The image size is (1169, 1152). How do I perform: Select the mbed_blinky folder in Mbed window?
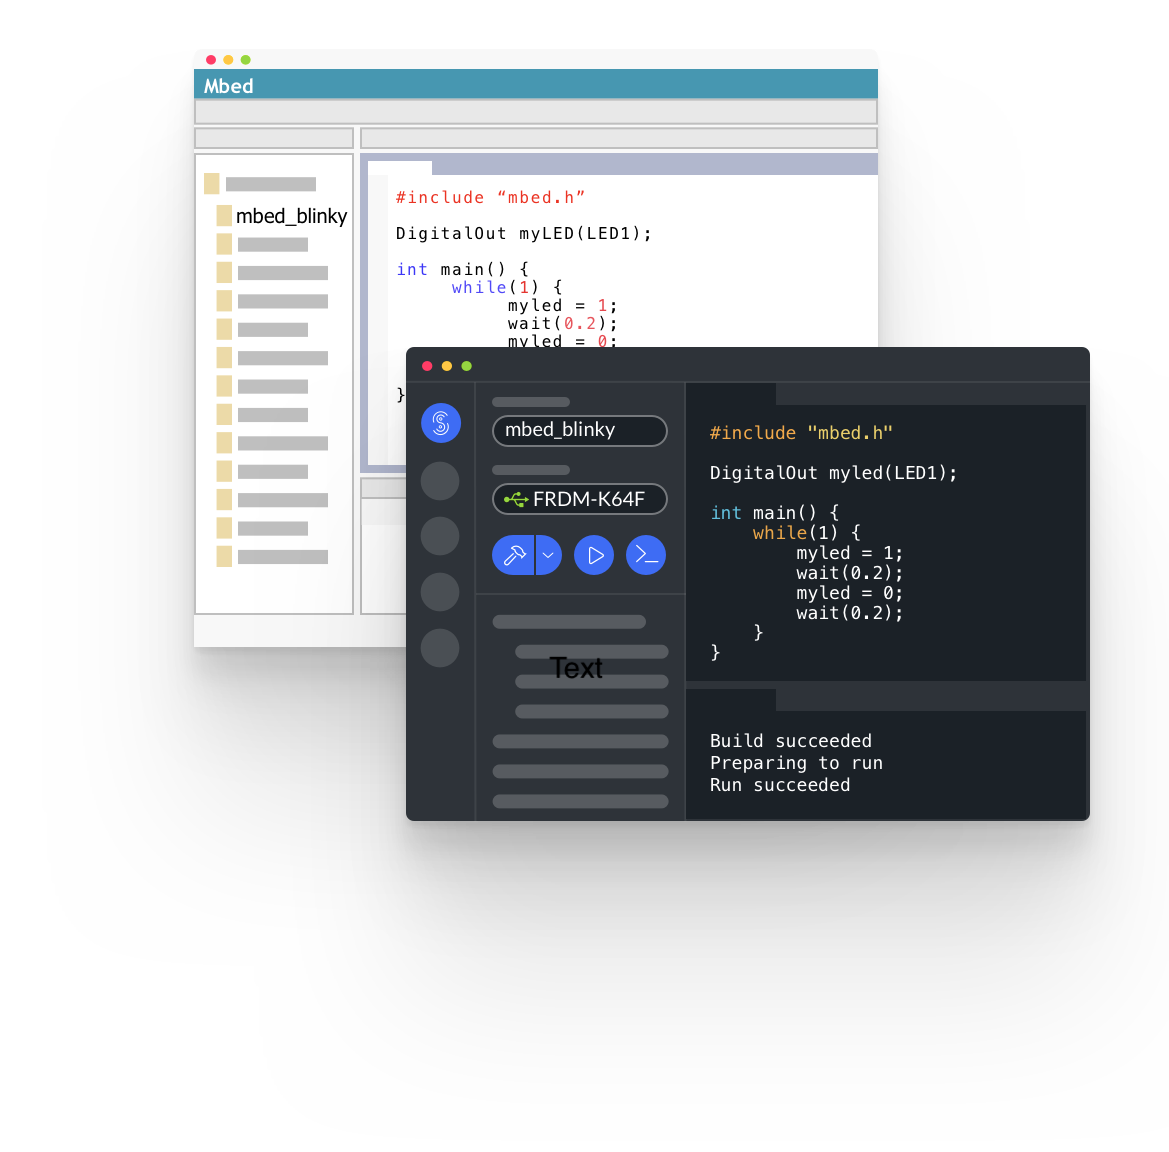tap(282, 215)
